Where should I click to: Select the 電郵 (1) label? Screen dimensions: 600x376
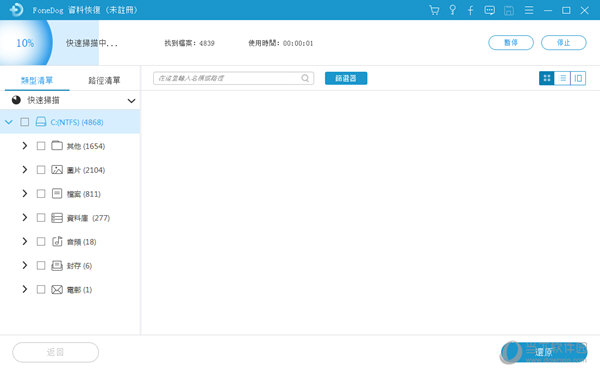[80, 290]
